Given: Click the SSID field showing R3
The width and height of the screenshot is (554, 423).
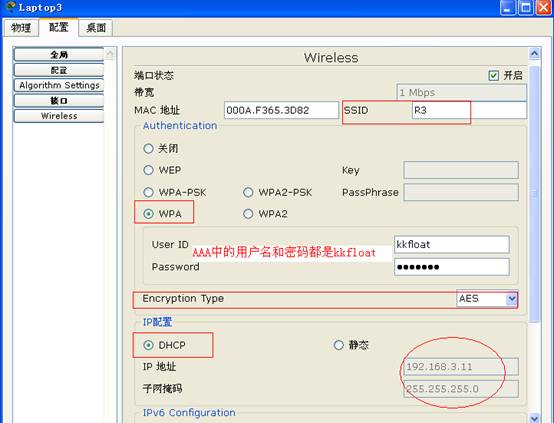Looking at the screenshot, I should click(469, 110).
